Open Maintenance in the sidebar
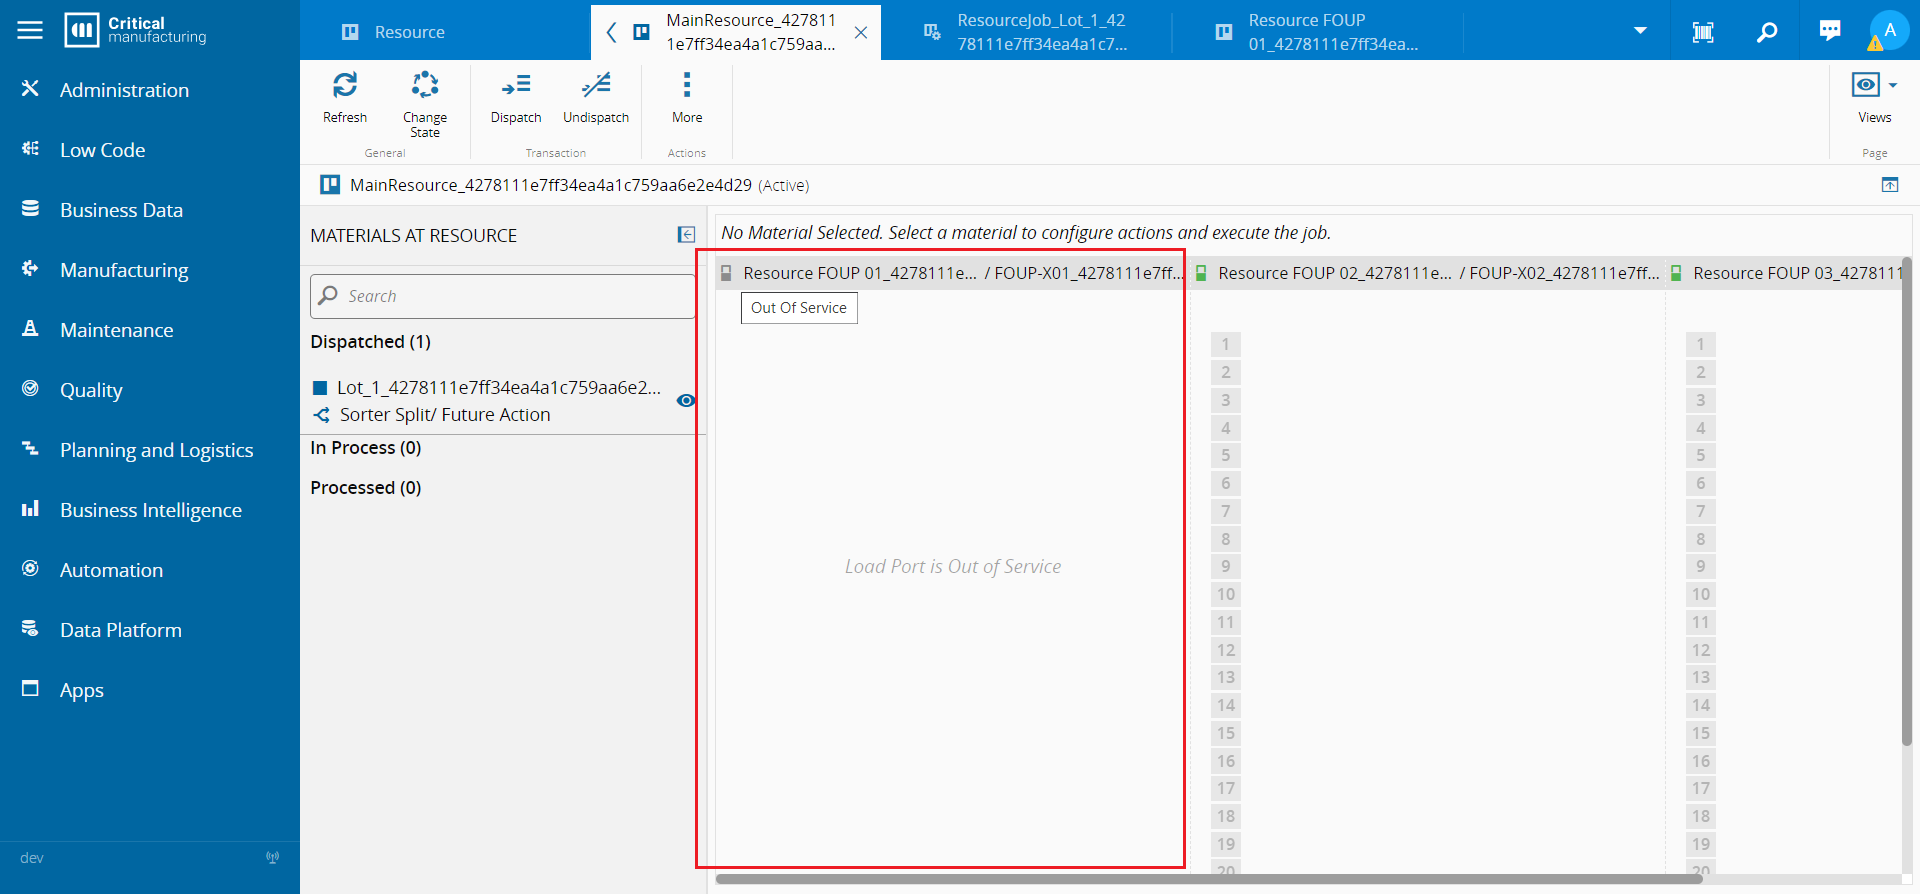 (150, 330)
